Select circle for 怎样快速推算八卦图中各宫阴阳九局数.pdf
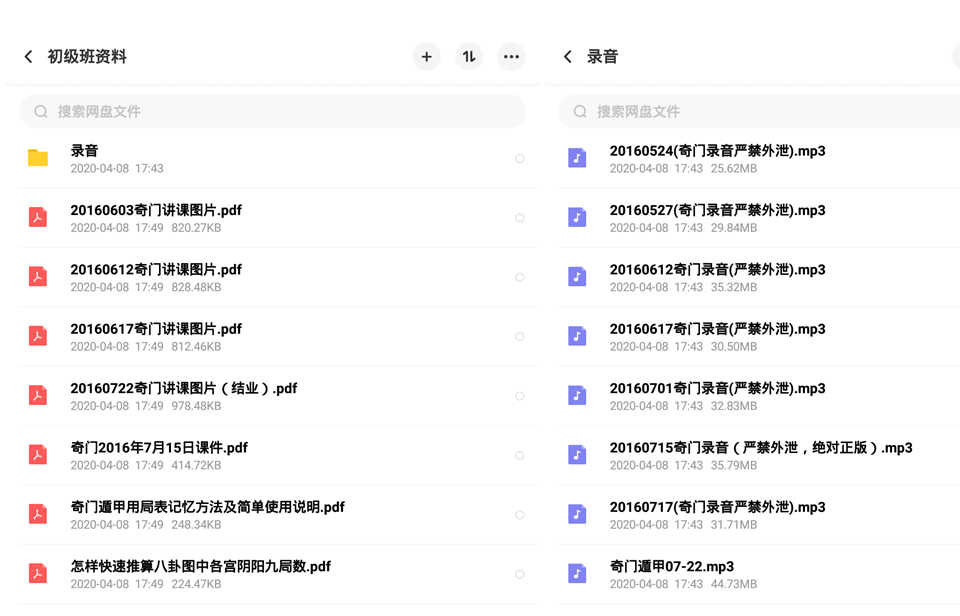This screenshot has height=616, width=960. click(x=520, y=574)
